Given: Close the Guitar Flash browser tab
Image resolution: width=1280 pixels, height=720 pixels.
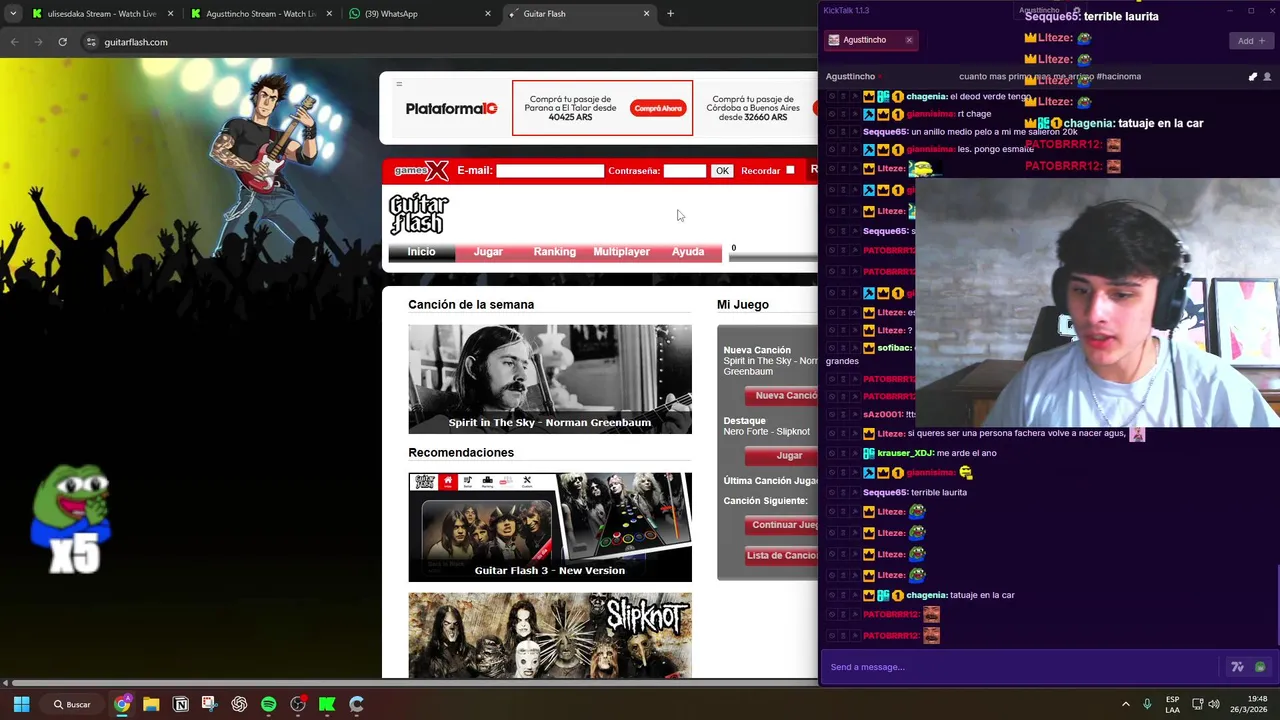Looking at the screenshot, I should point(646,14).
